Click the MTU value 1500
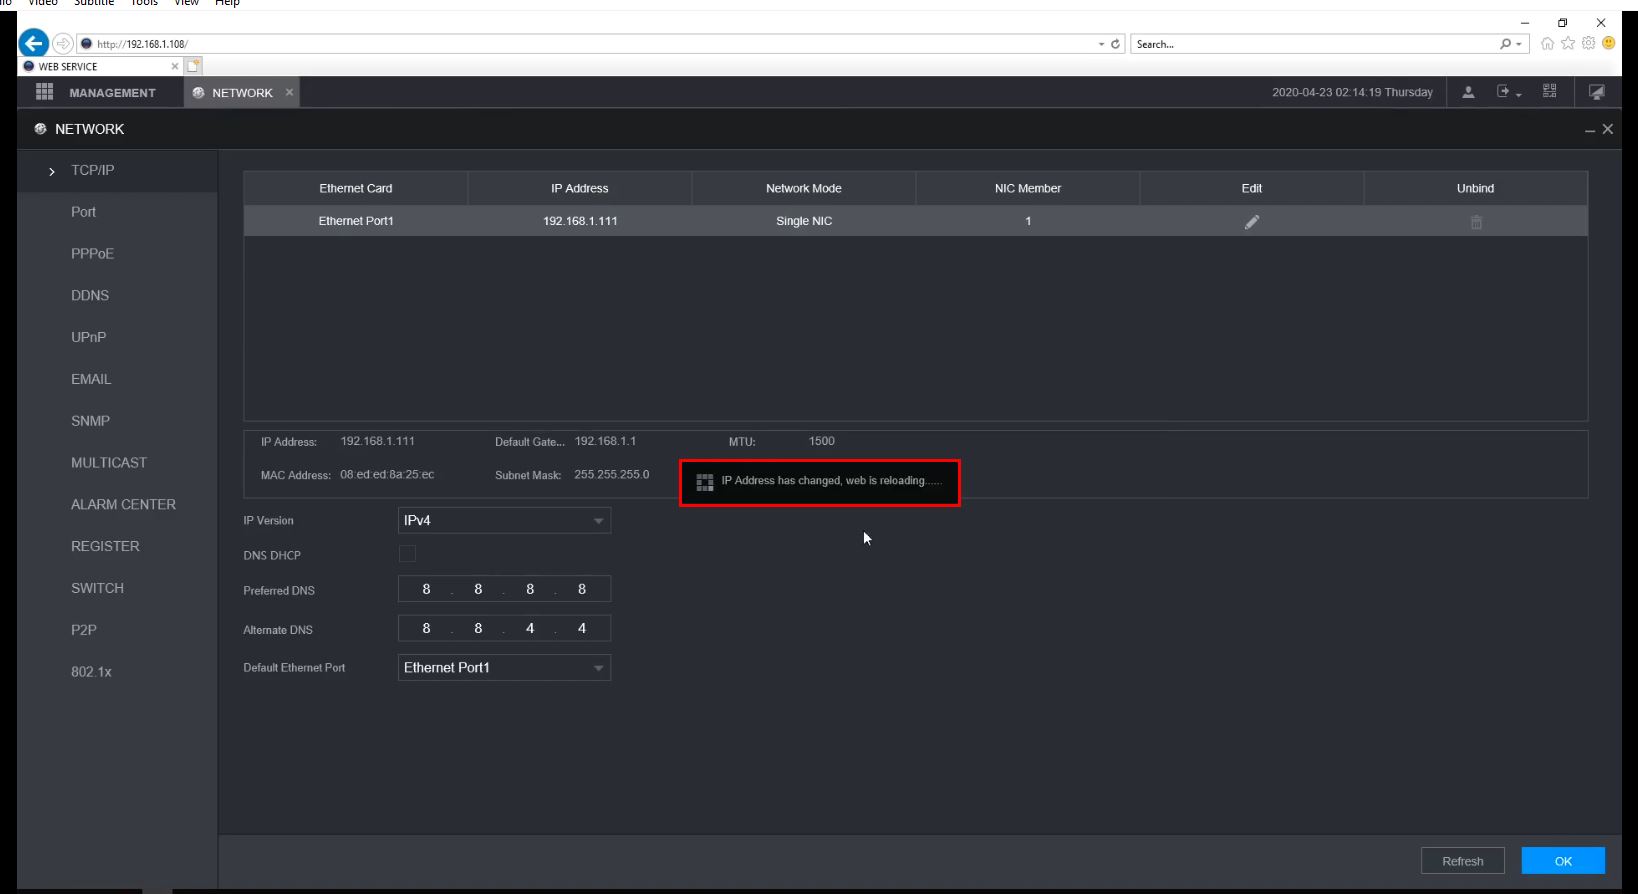 [822, 441]
